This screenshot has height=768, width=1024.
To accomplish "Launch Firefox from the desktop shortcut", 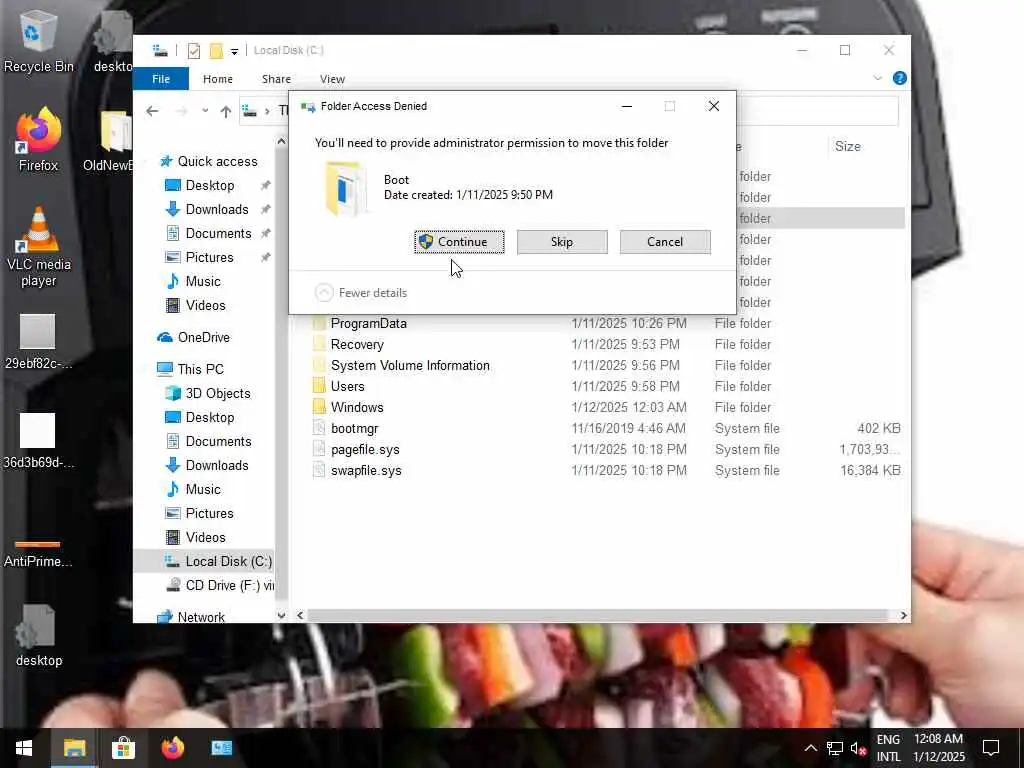I will tap(38, 140).
